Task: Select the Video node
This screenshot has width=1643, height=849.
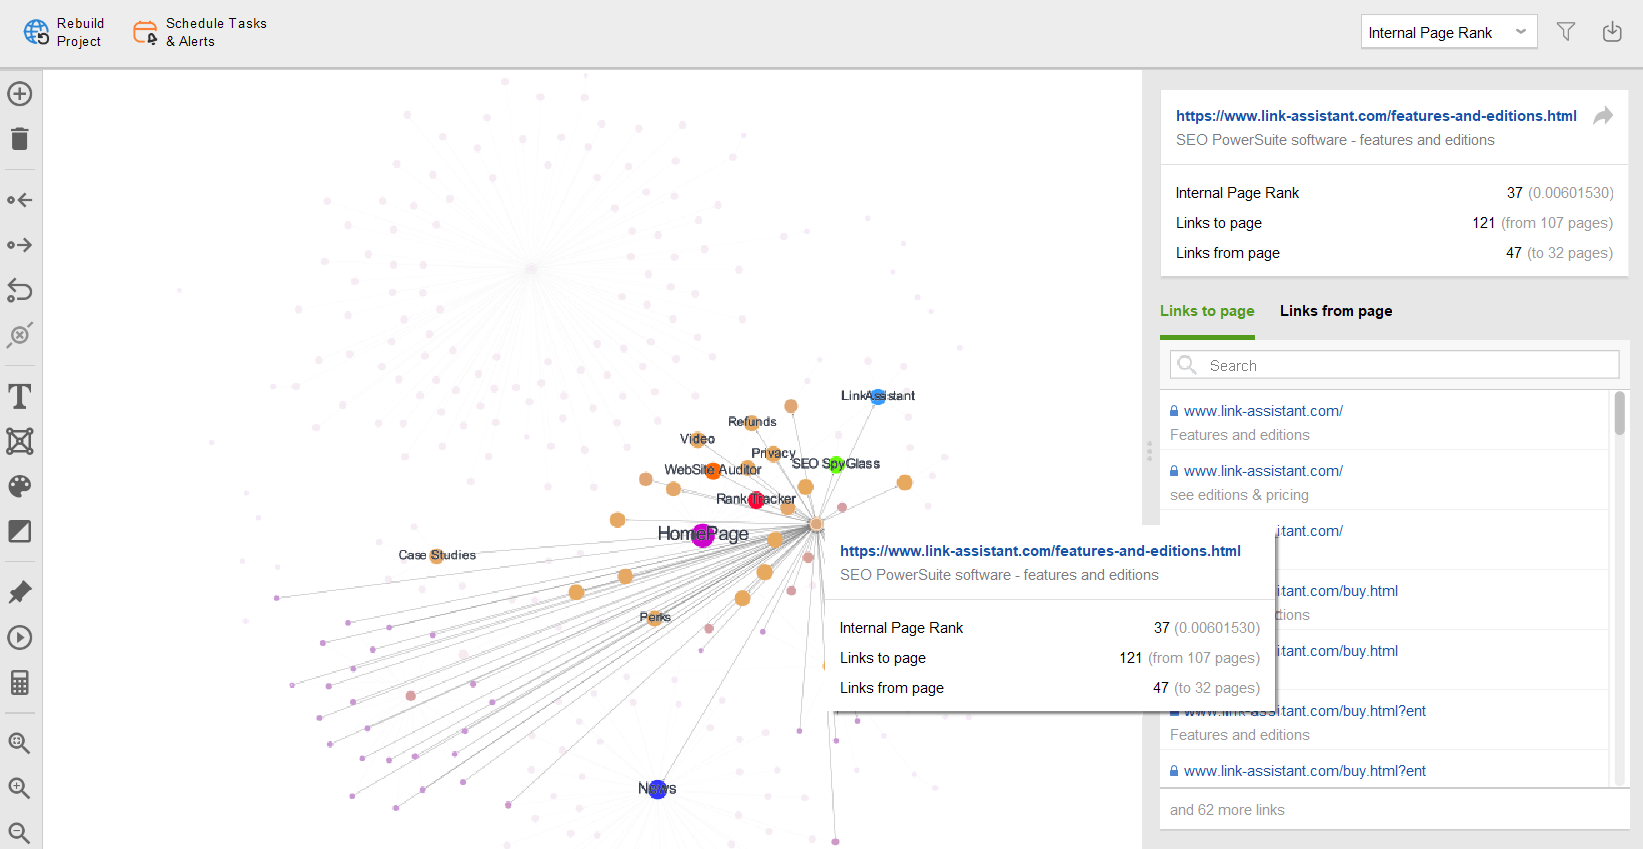Action: (x=698, y=440)
